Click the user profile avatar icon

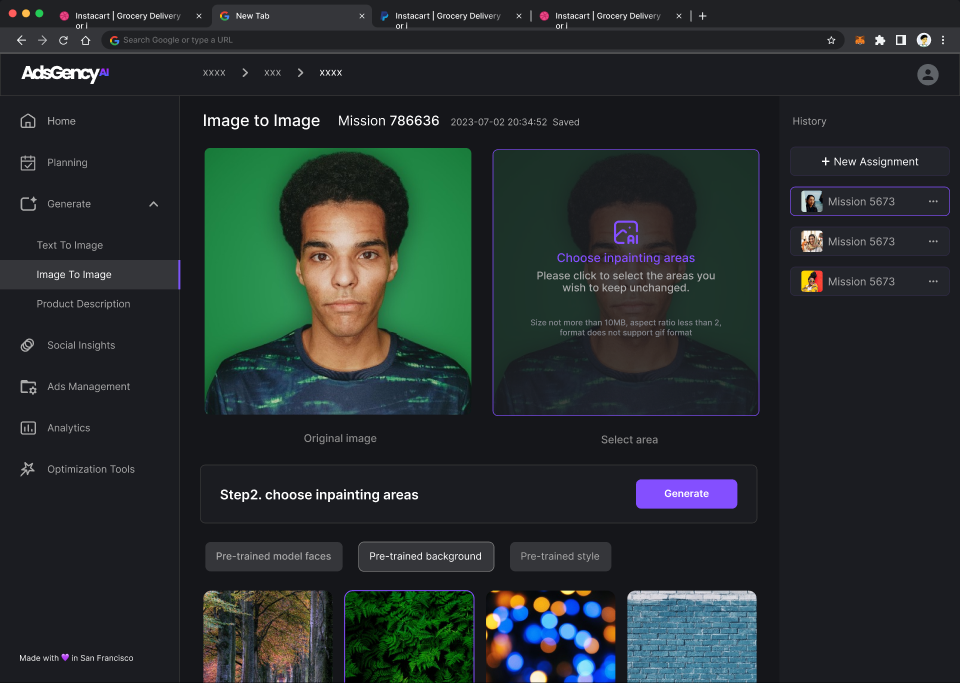tap(928, 74)
